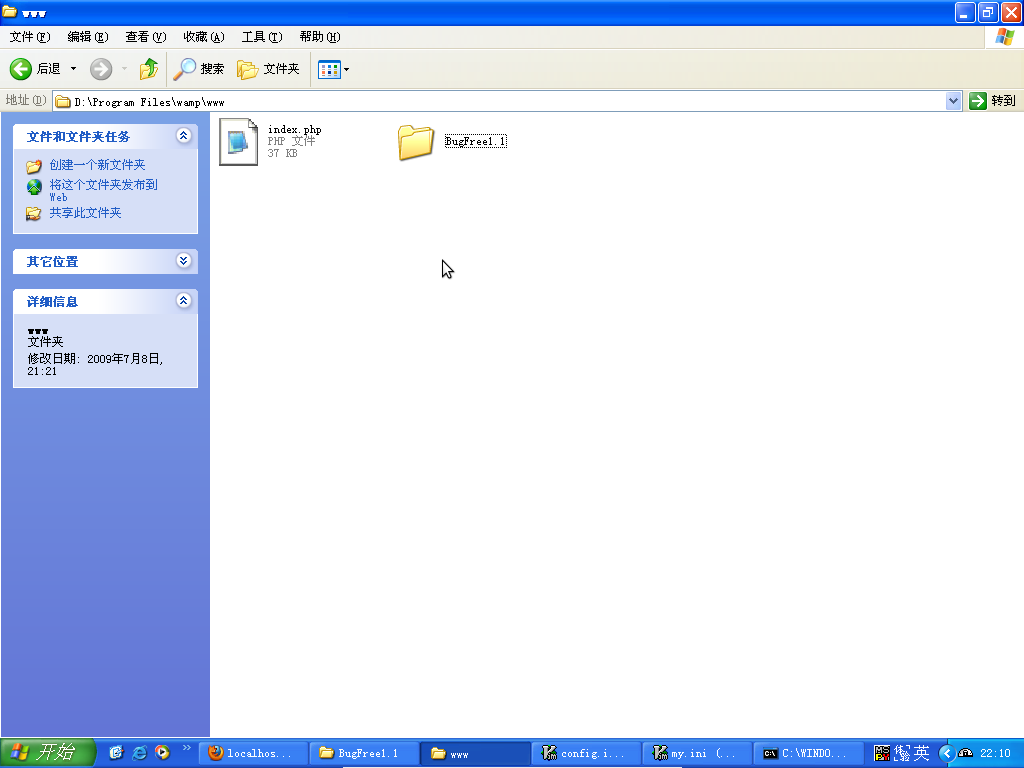Screen dimensions: 1024x768
Task: Open the 收藏(A) menu
Action: pyautogui.click(x=204, y=37)
